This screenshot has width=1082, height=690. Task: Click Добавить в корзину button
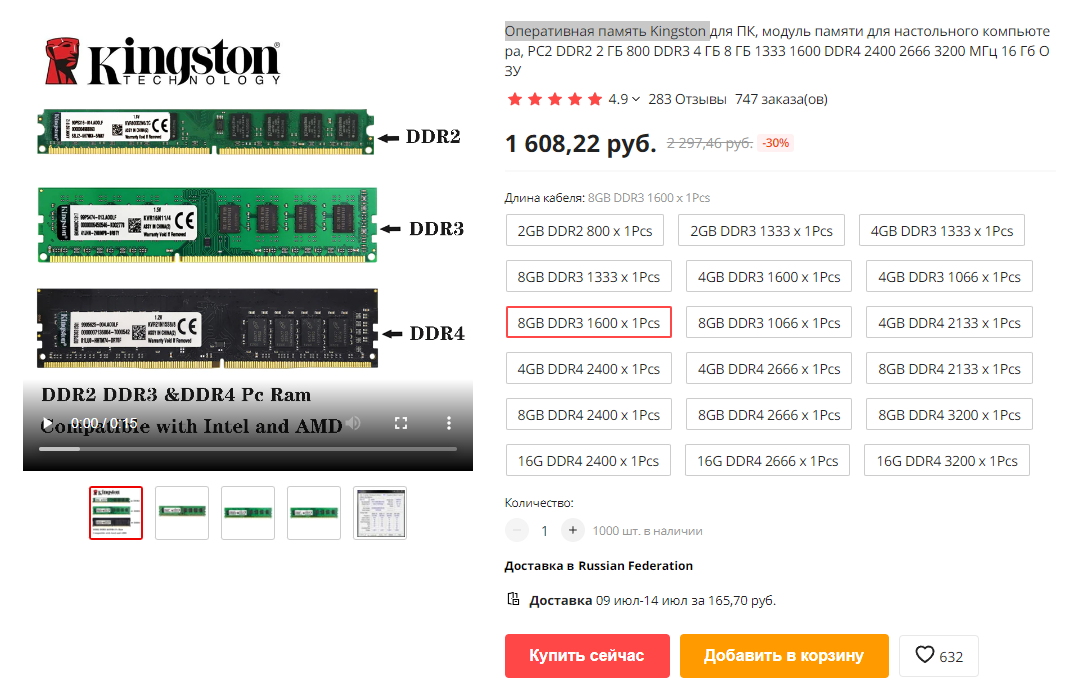point(784,656)
